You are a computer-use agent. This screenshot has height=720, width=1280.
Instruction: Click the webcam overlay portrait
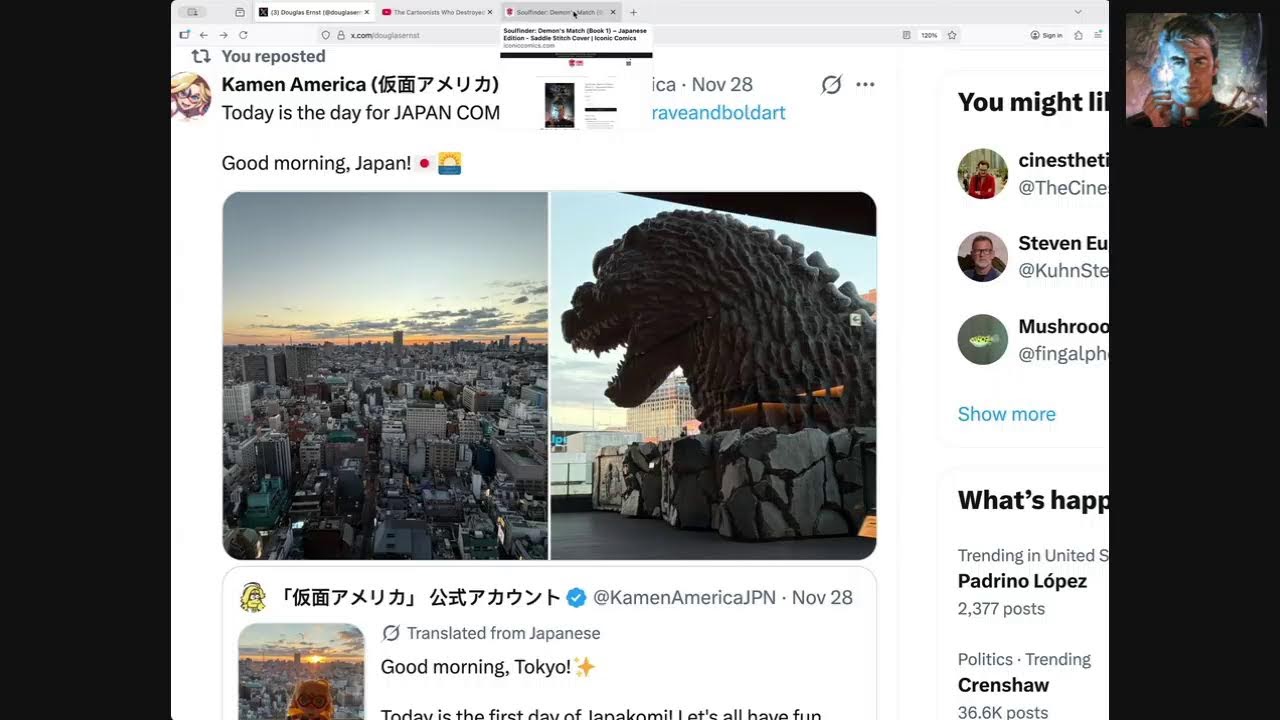point(1195,70)
